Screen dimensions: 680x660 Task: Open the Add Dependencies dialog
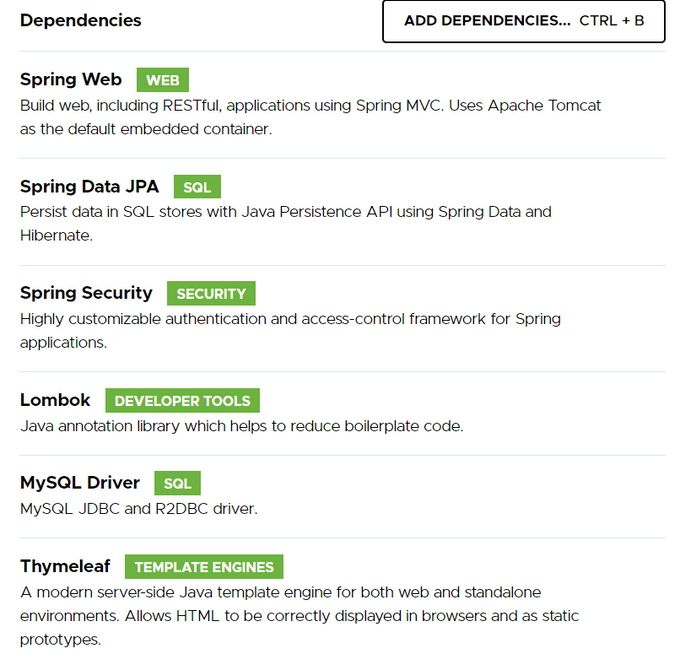tap(523, 21)
